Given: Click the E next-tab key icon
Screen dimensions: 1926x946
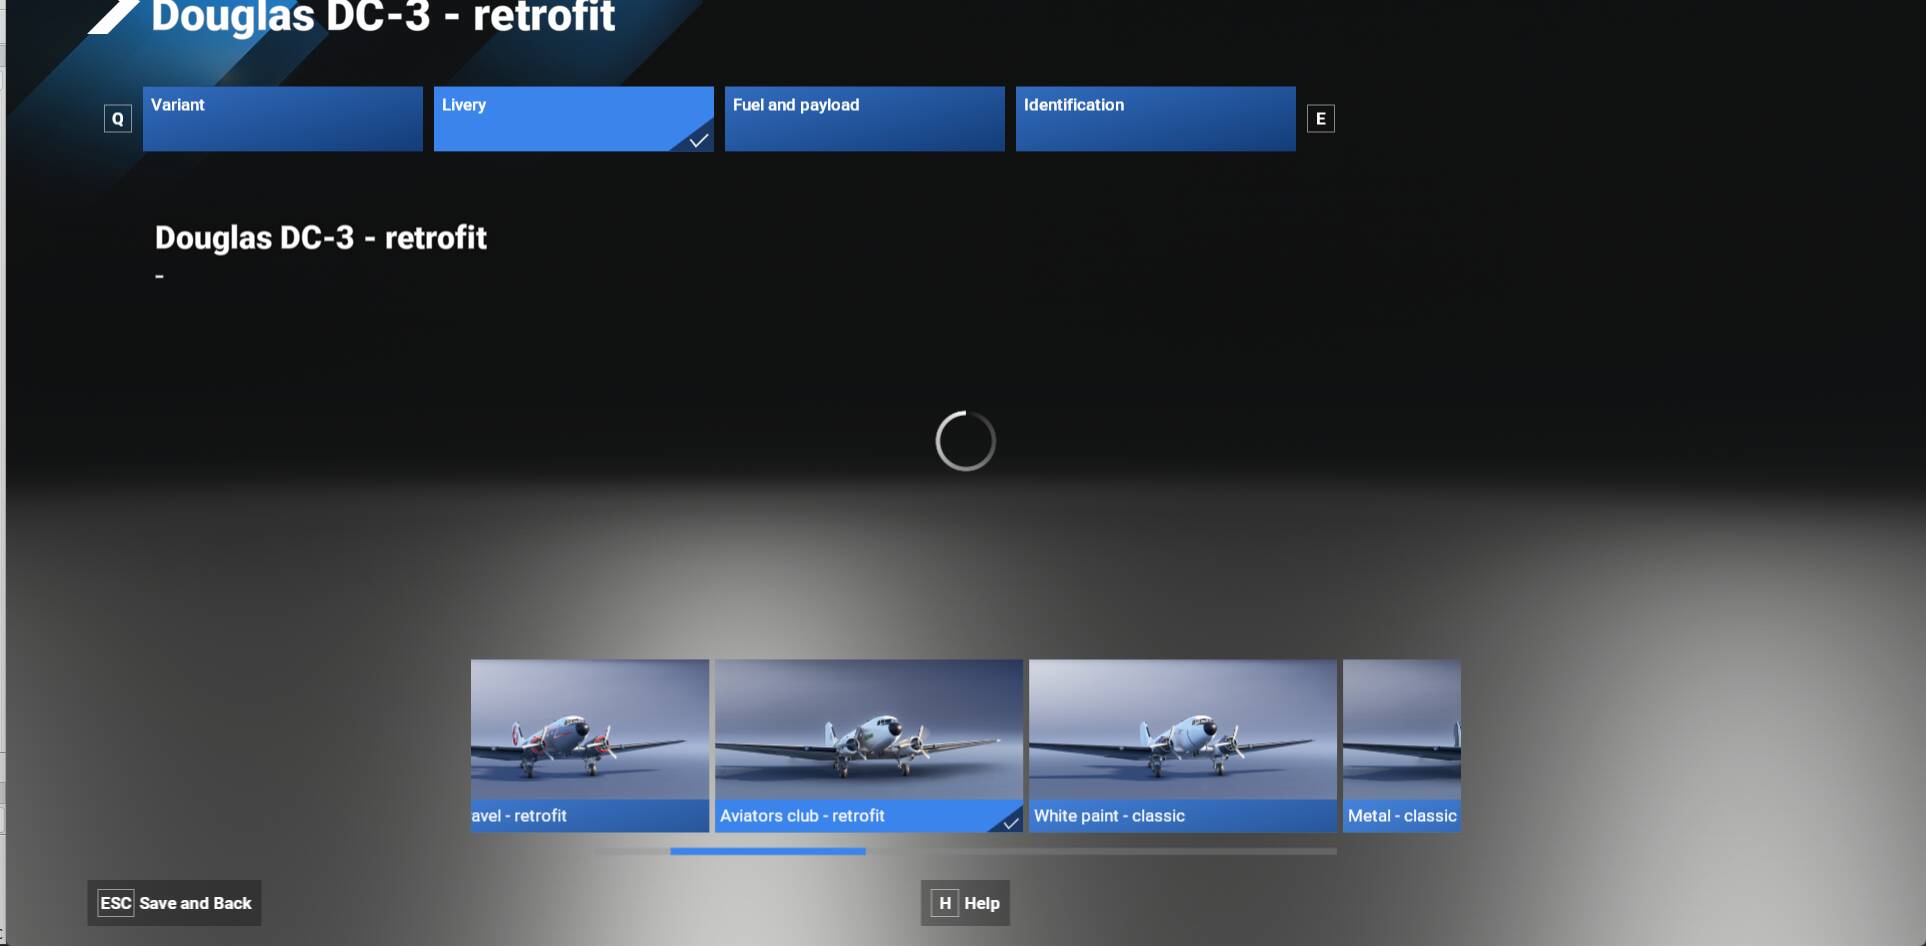Looking at the screenshot, I should point(1321,119).
